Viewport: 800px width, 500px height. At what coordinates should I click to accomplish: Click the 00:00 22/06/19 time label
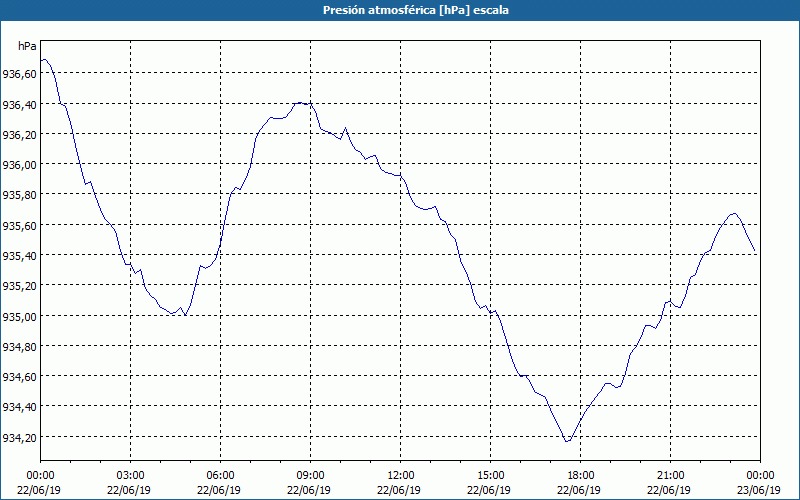point(39,483)
